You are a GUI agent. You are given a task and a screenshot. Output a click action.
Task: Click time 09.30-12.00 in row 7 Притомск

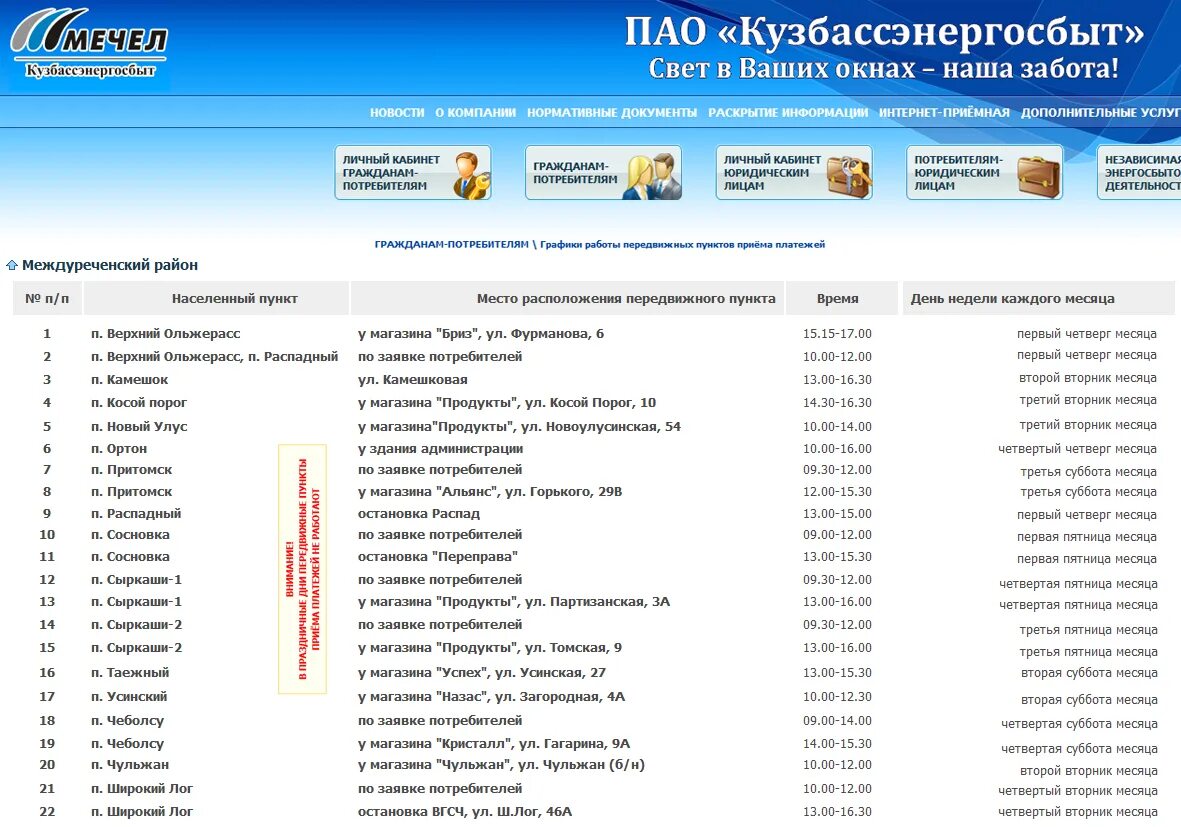point(838,470)
